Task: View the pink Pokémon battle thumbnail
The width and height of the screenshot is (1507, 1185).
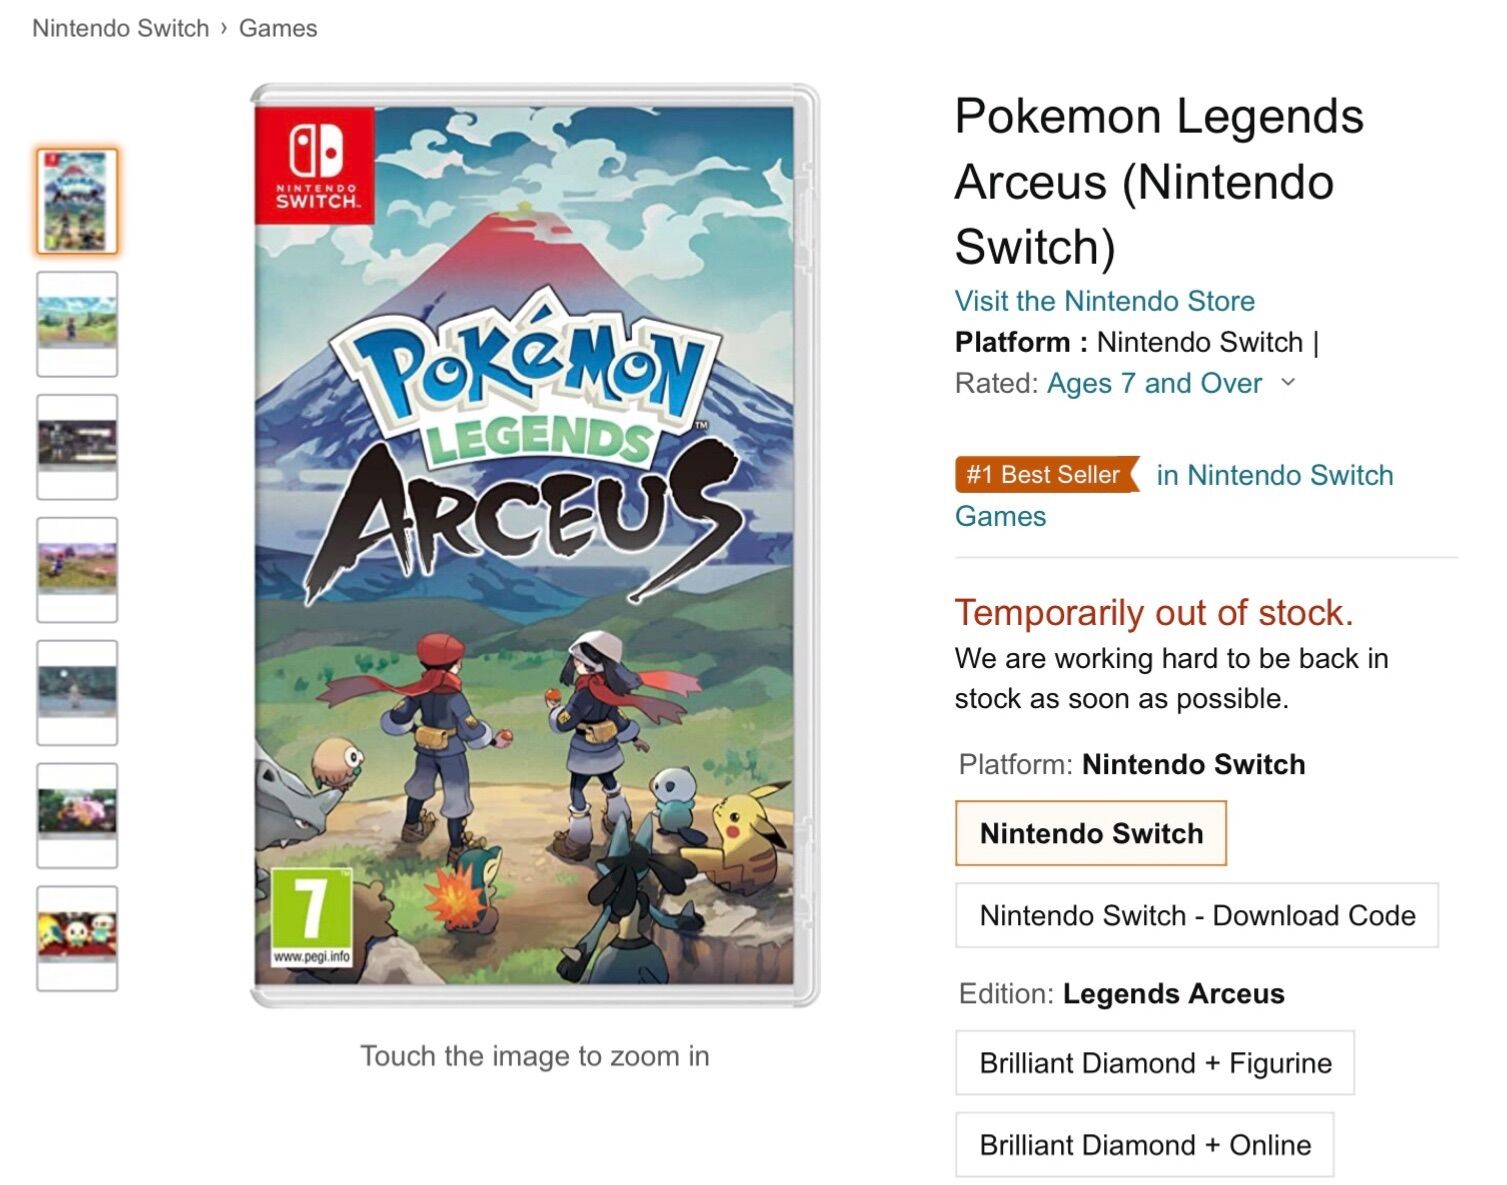Action: 77,816
